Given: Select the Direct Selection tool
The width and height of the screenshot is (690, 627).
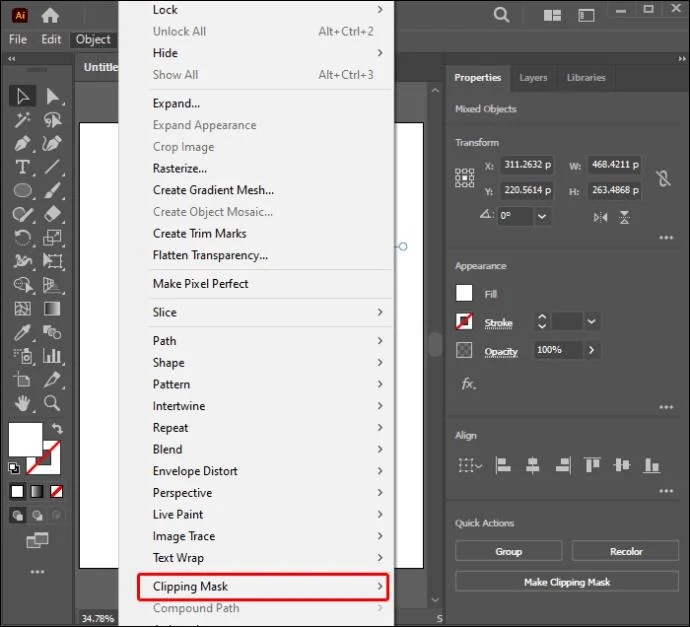Looking at the screenshot, I should 52,96.
